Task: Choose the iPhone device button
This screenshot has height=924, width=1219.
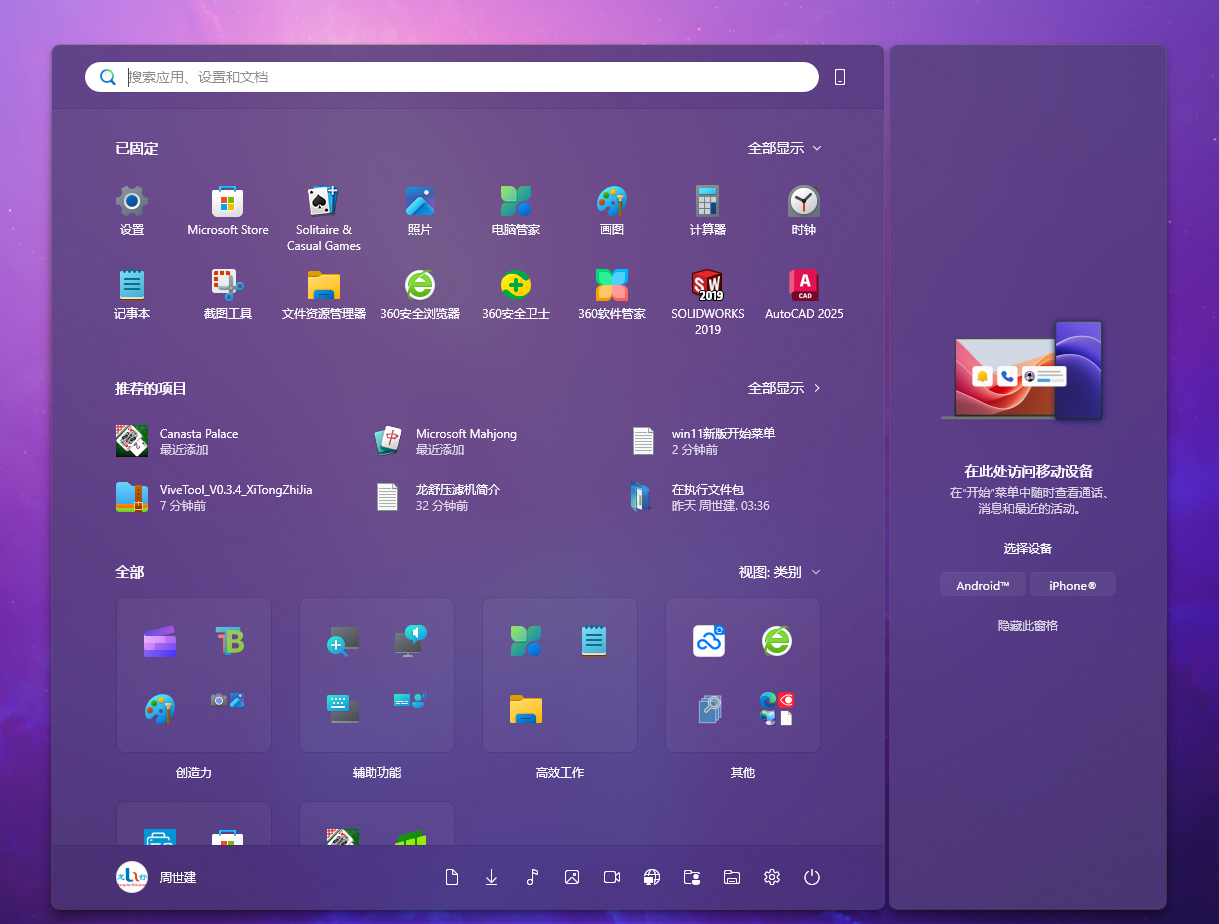Action: pyautogui.click(x=1072, y=585)
